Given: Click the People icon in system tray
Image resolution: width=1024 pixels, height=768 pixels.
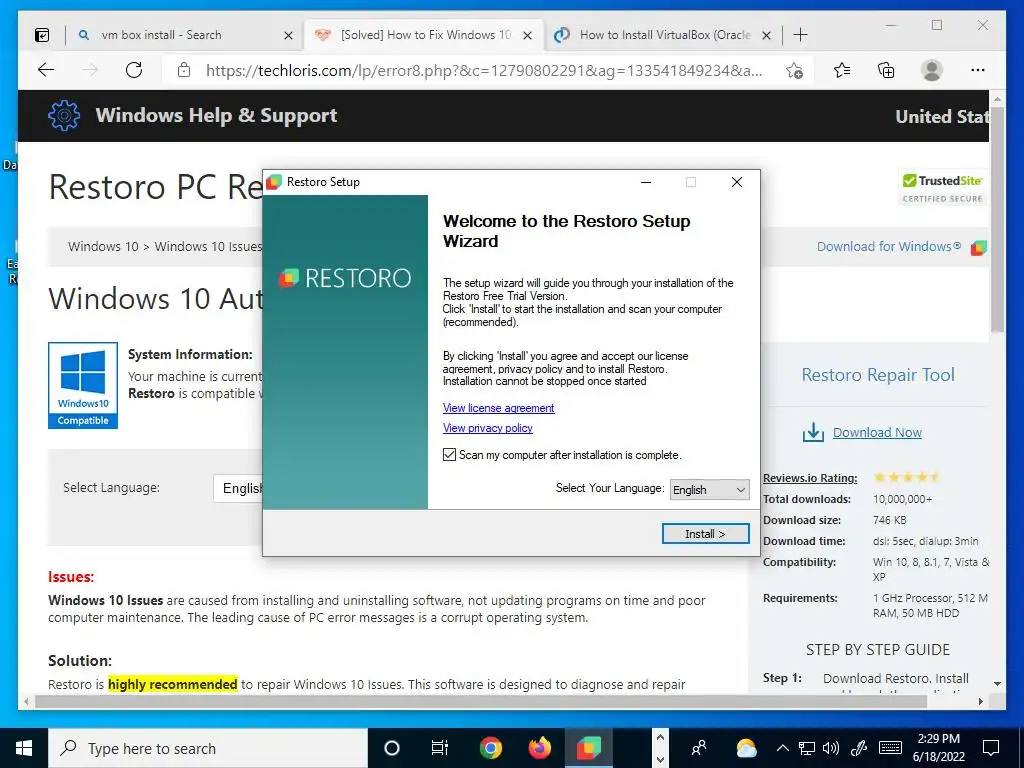Looking at the screenshot, I should [x=699, y=748].
